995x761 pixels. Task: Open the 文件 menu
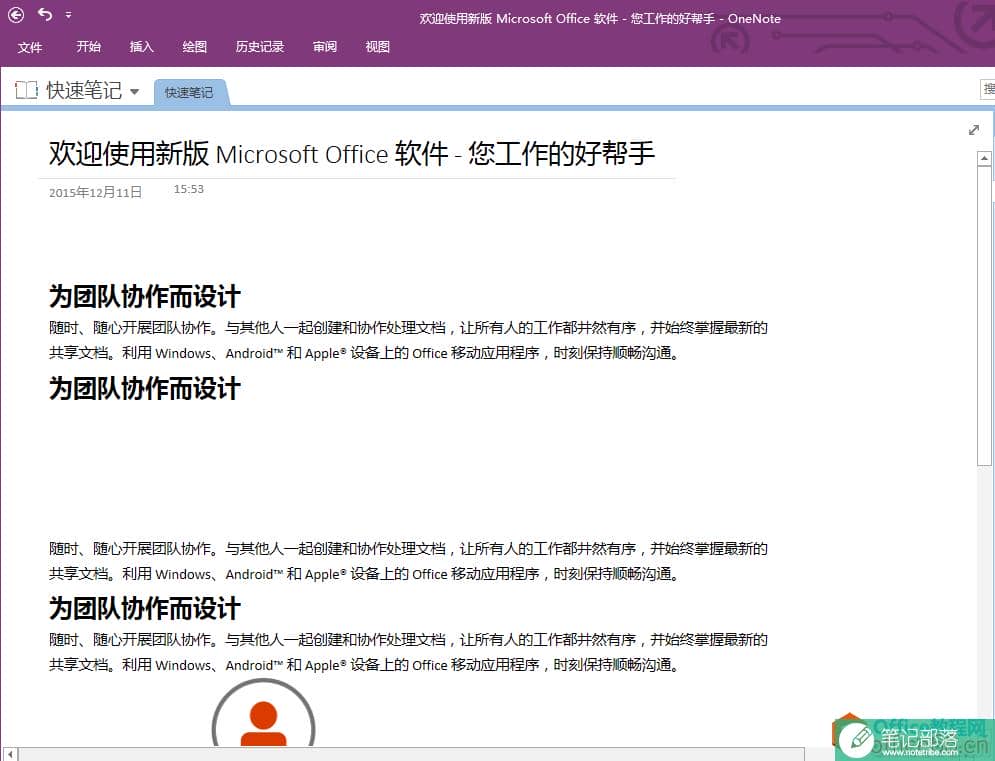[30, 47]
